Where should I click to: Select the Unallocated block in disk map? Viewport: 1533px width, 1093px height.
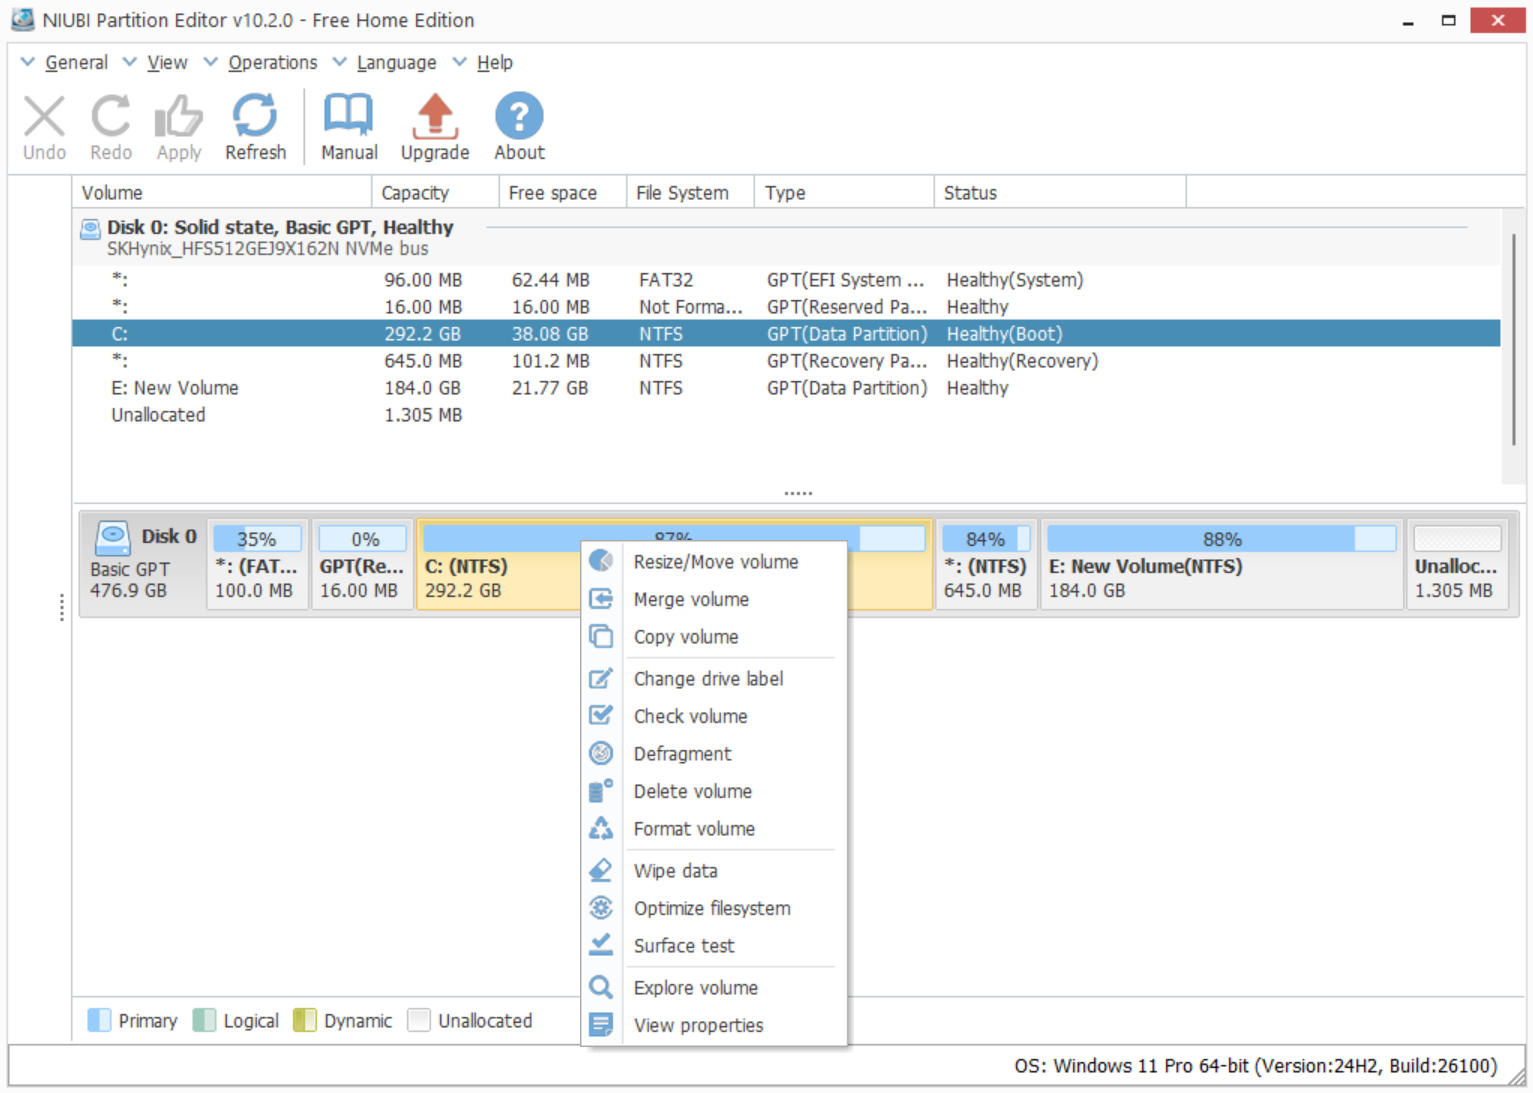[1457, 564]
